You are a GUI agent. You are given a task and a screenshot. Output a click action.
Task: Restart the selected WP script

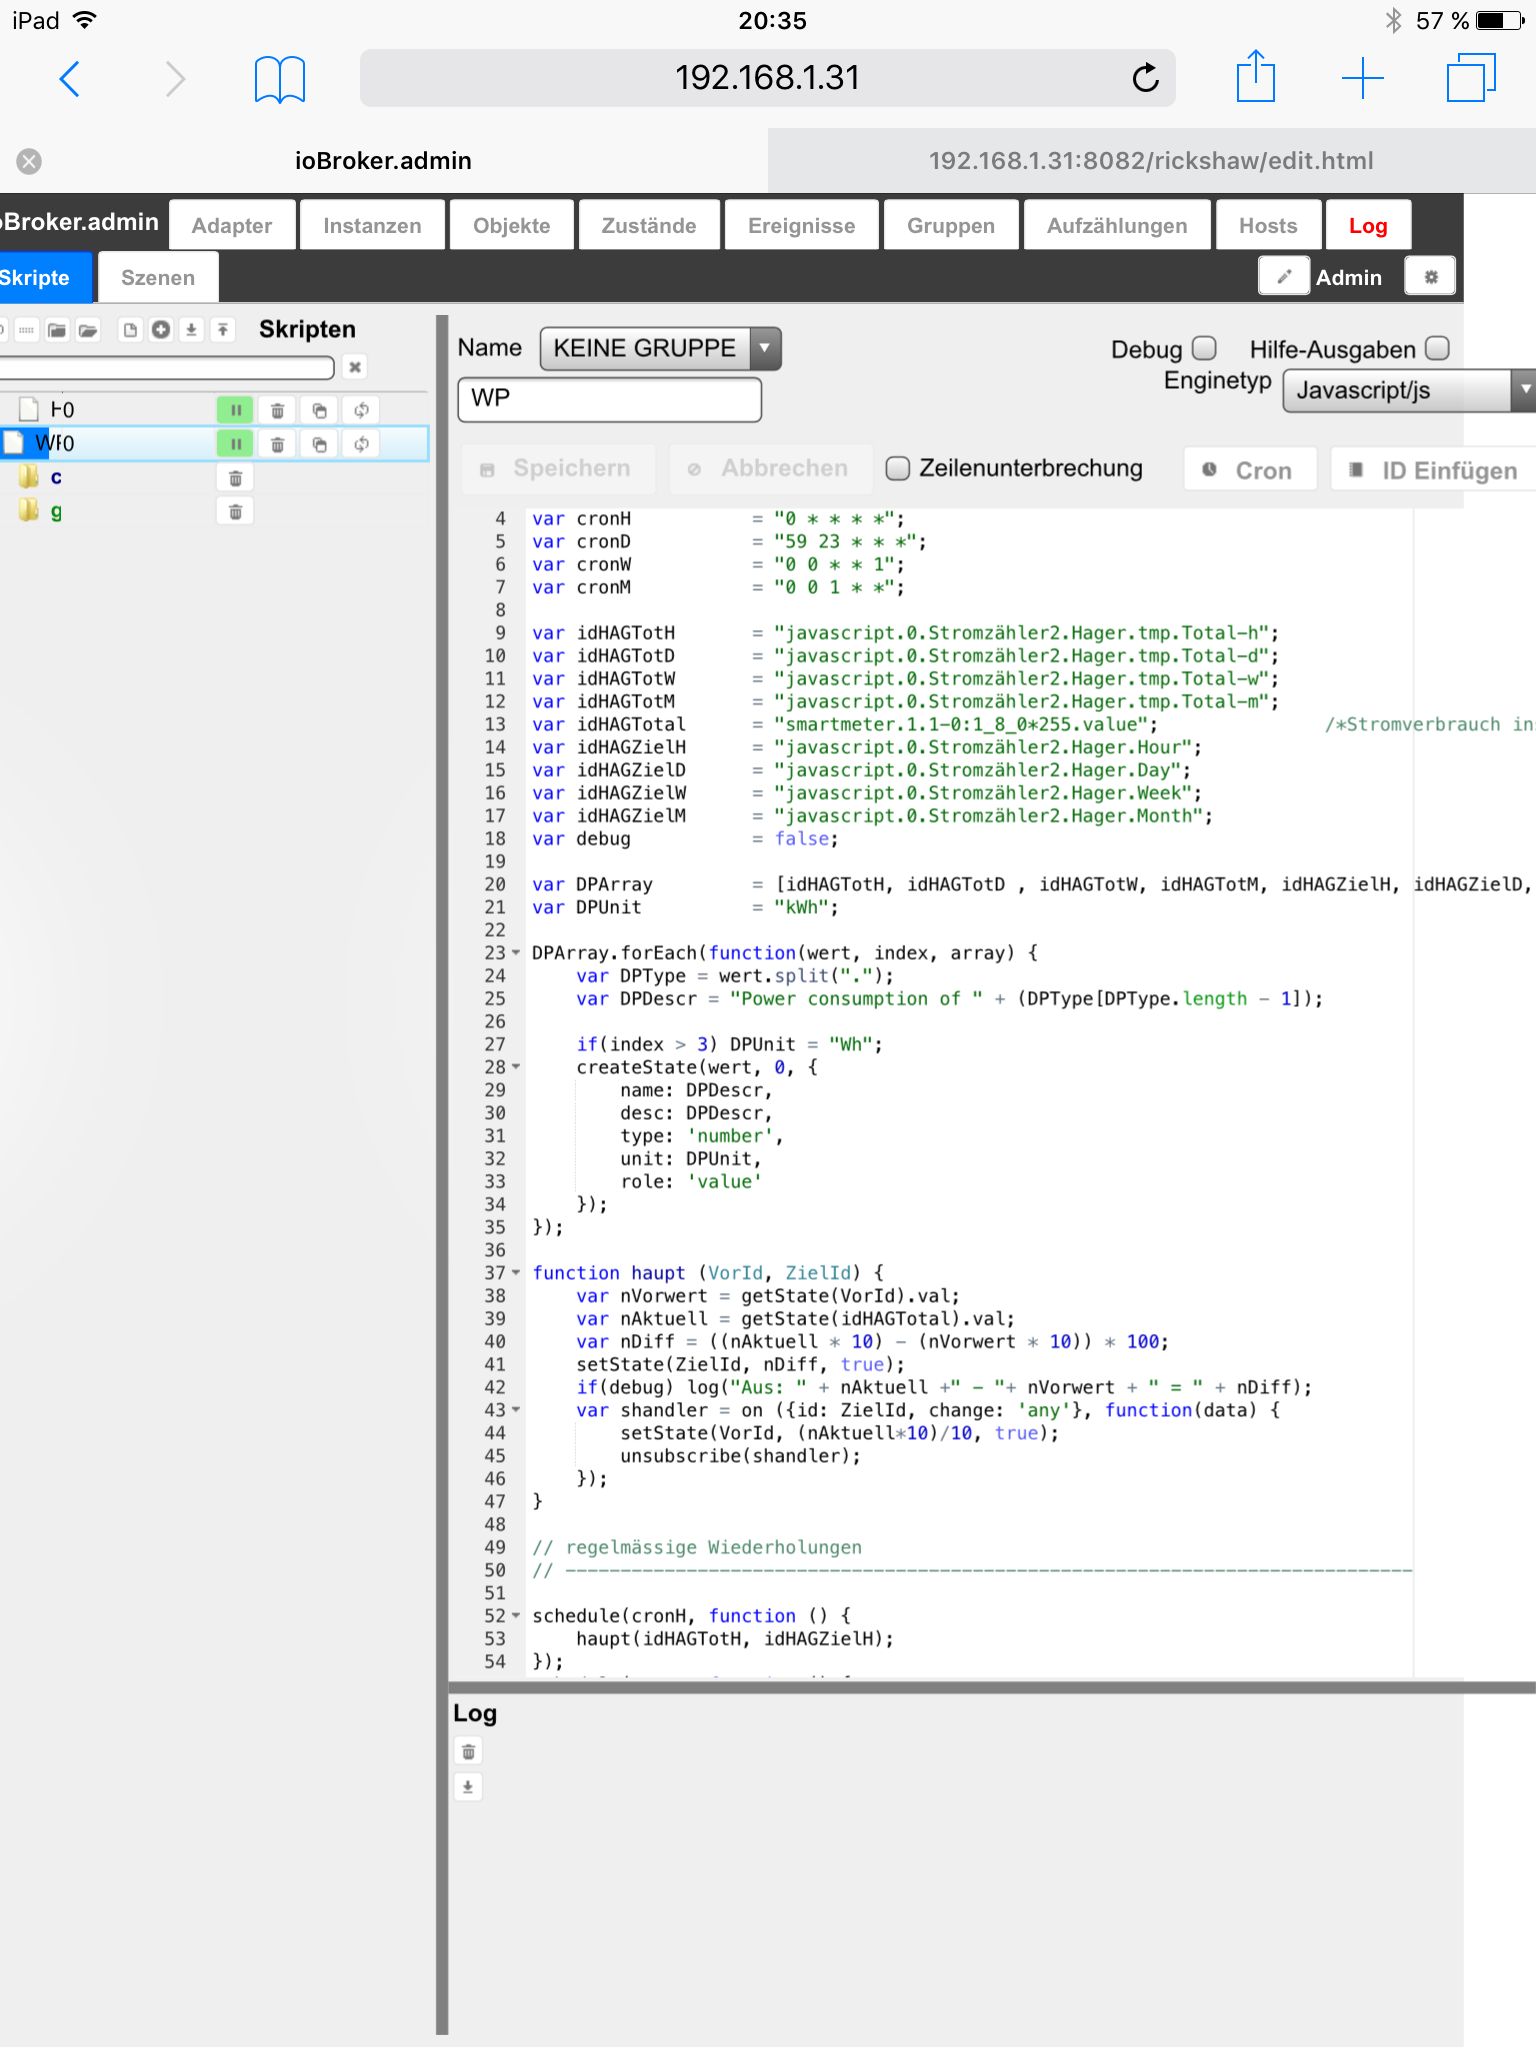(x=361, y=444)
